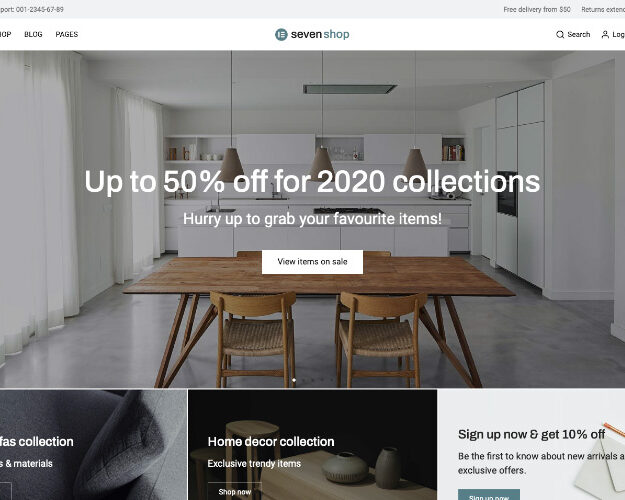This screenshot has height=500, width=625.
Task: Open search via magnifier icon
Action: point(560,35)
